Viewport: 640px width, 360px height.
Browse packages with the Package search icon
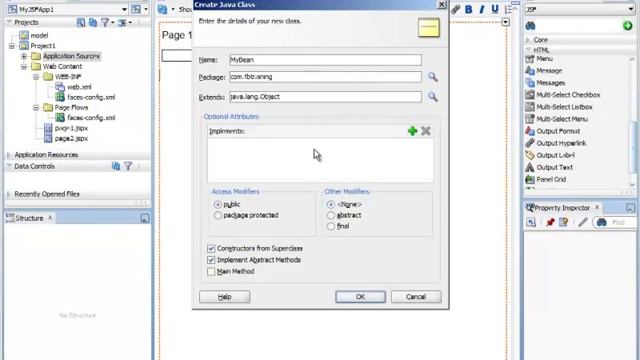pos(433,77)
